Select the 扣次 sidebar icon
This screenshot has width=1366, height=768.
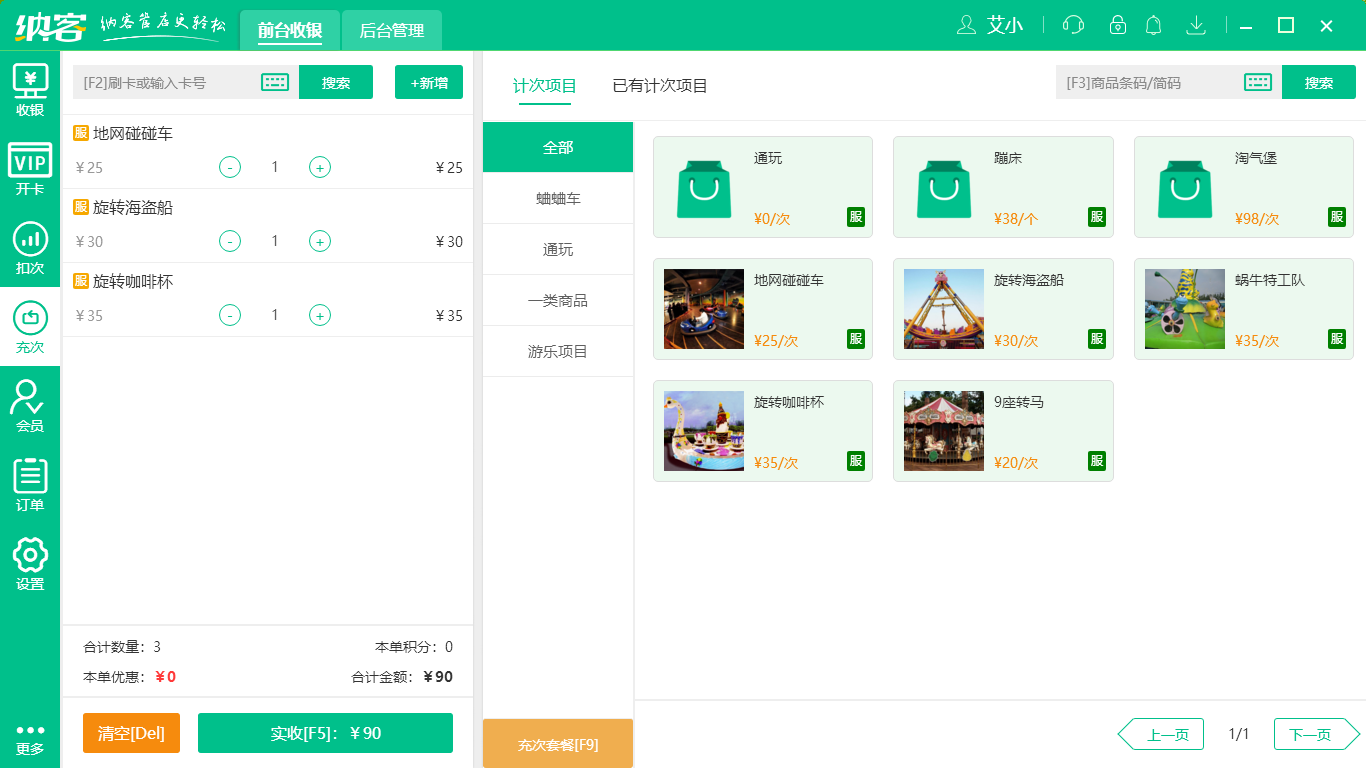29,248
